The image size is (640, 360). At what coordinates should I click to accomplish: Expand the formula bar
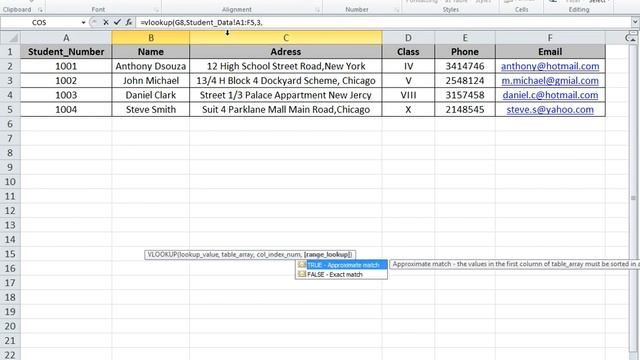click(636, 22)
